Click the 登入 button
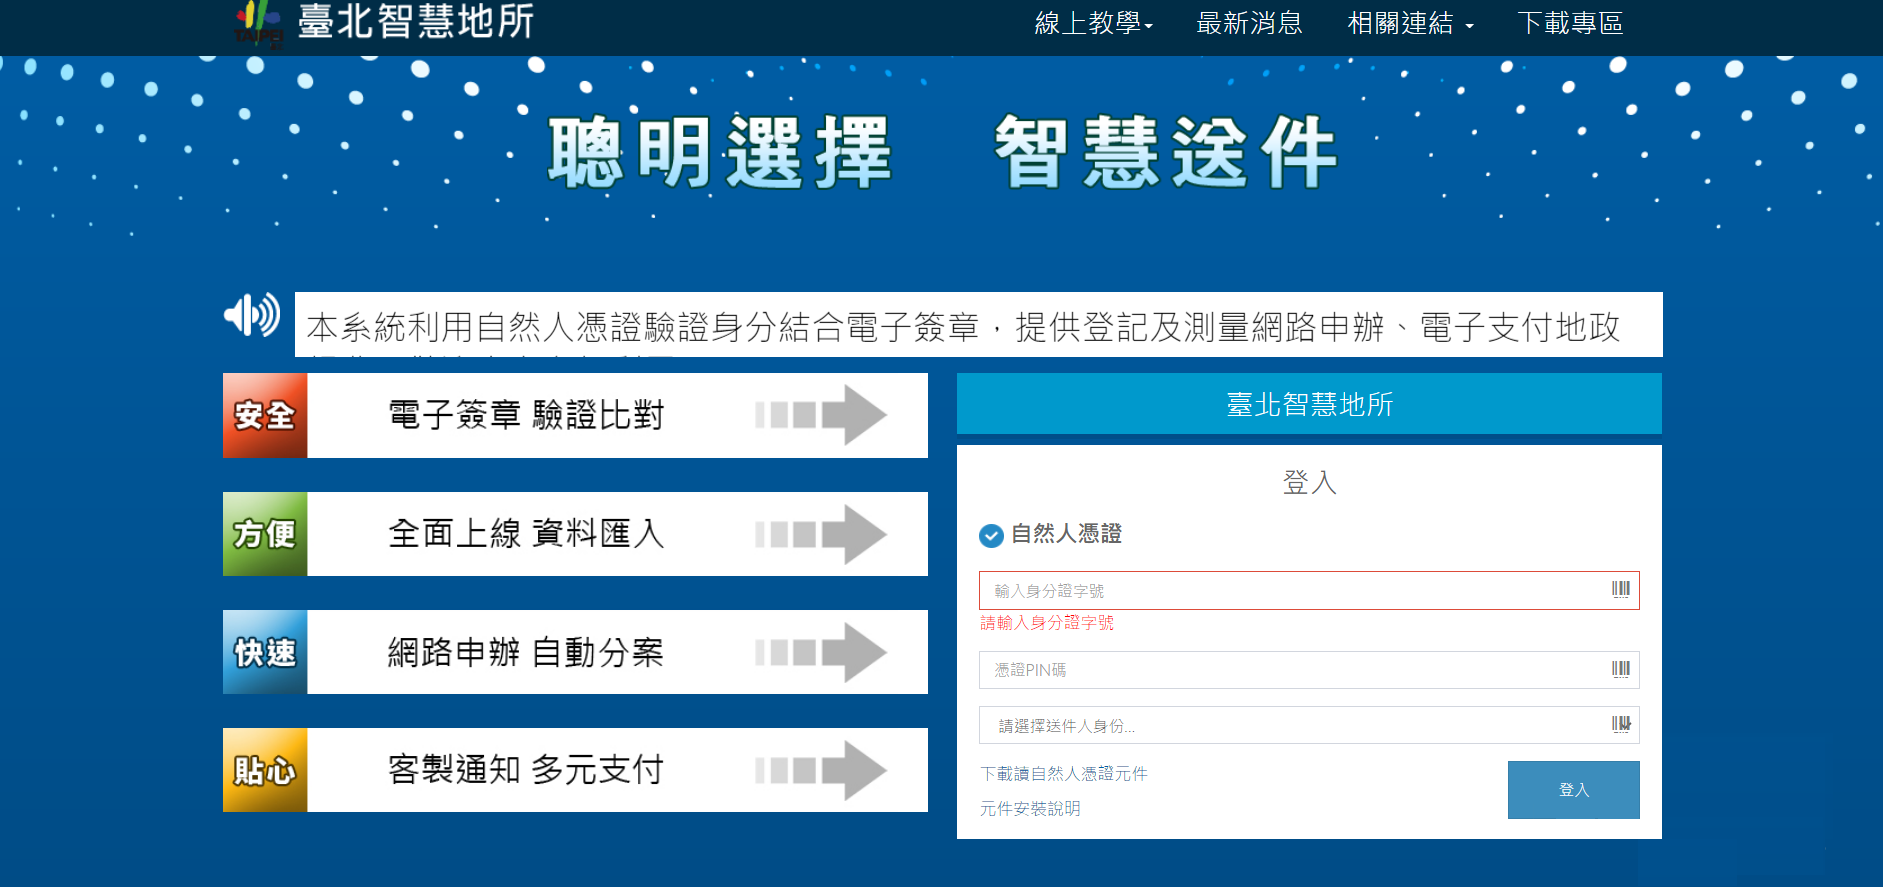The image size is (1883, 887). tap(1574, 790)
